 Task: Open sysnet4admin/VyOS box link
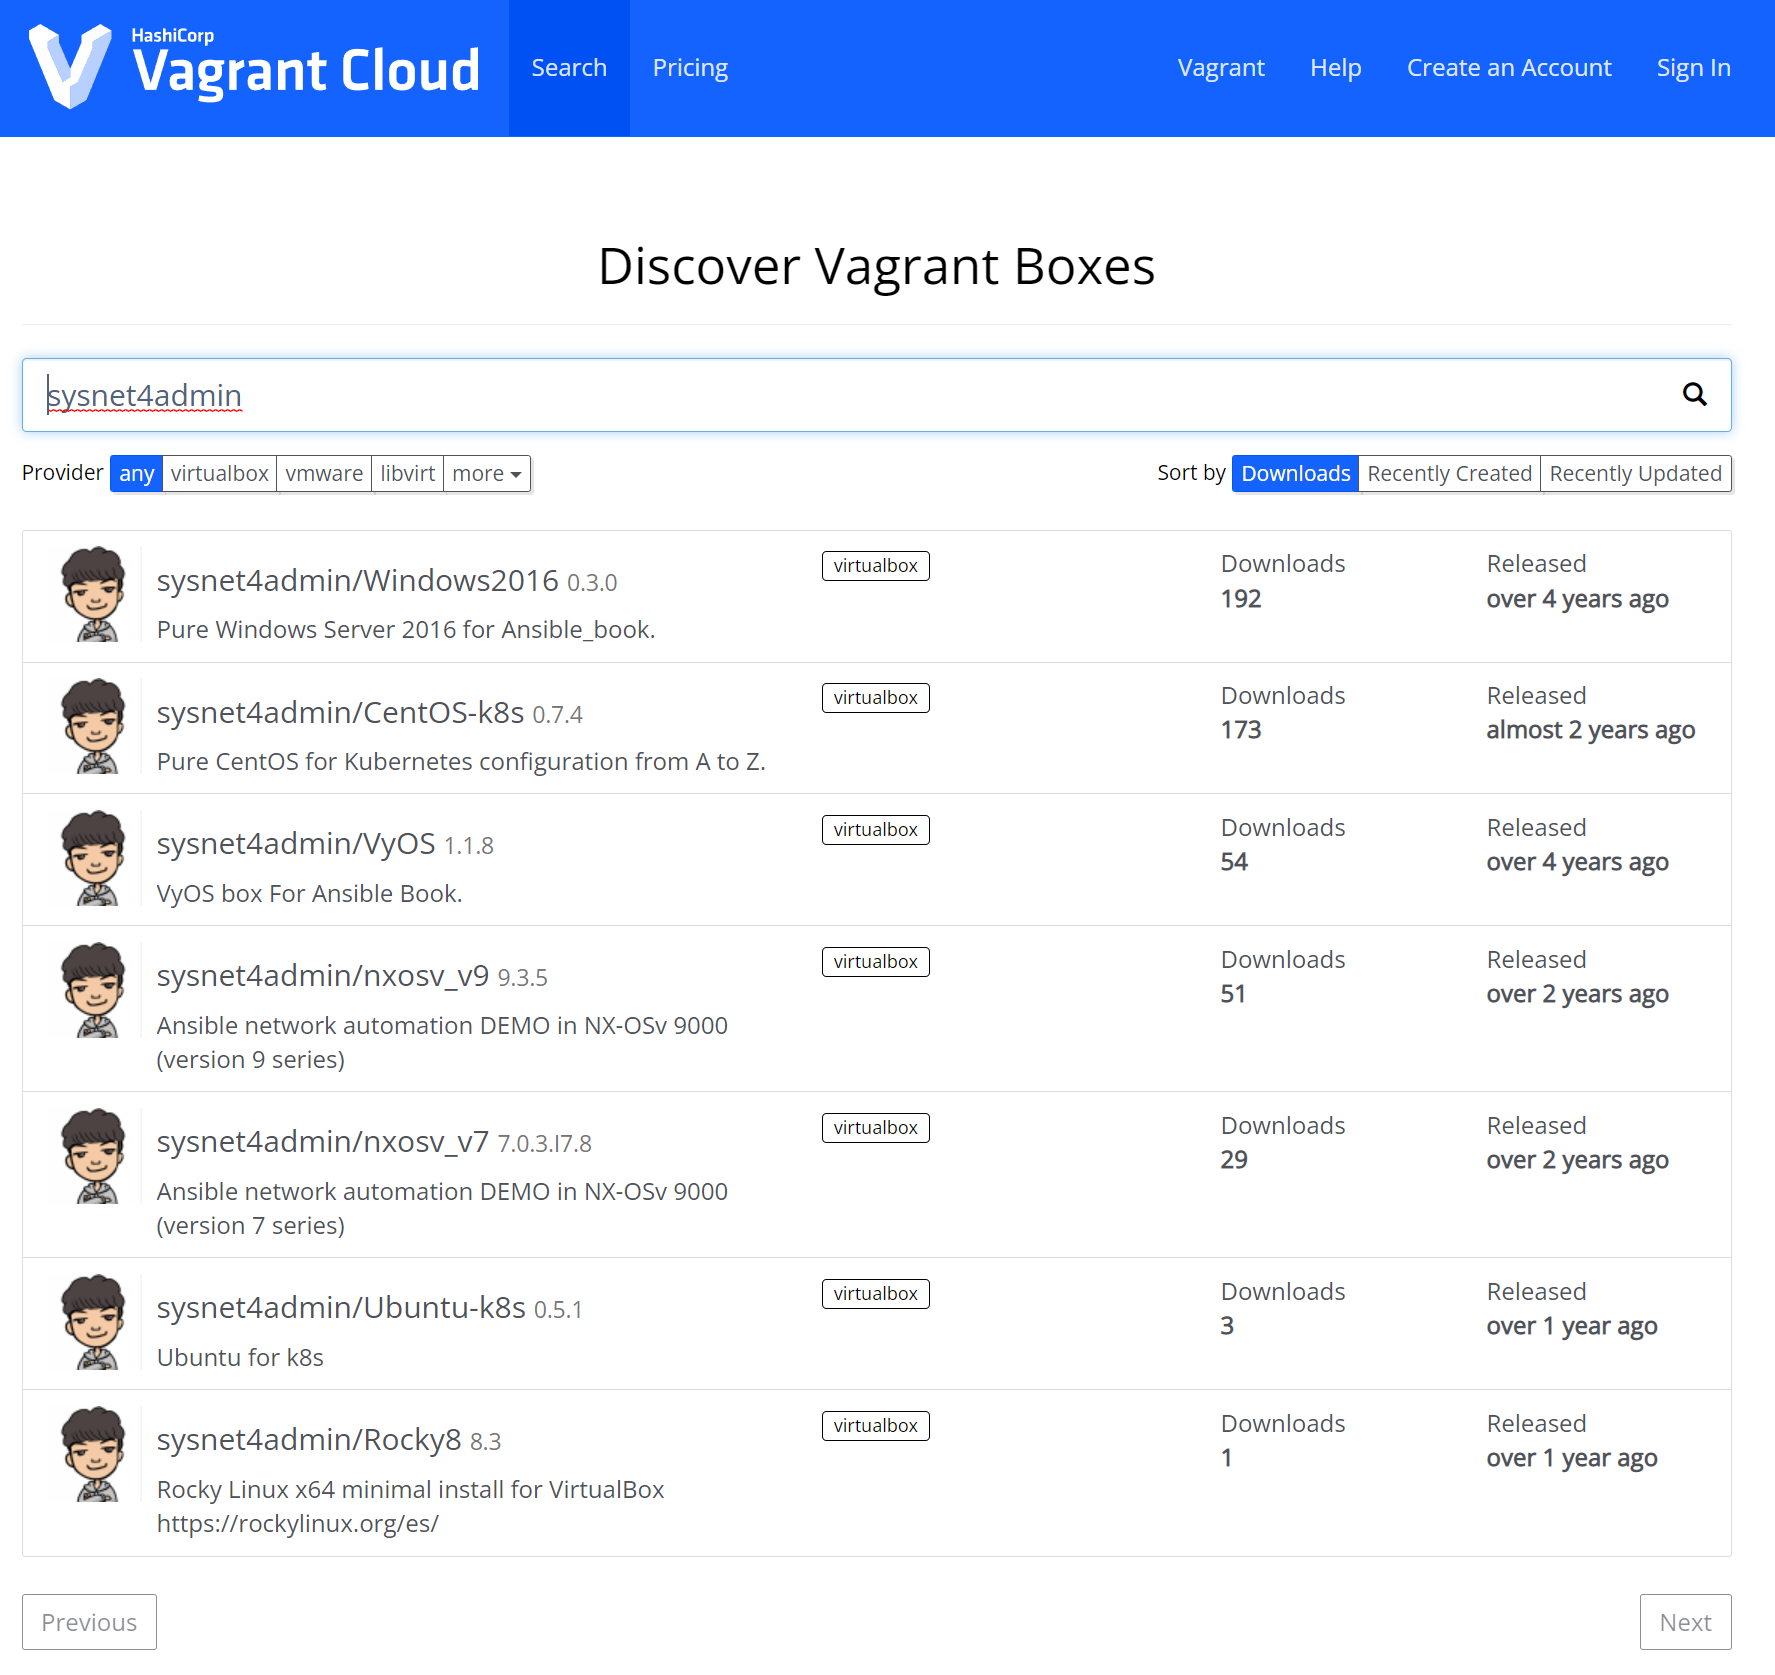coord(296,844)
